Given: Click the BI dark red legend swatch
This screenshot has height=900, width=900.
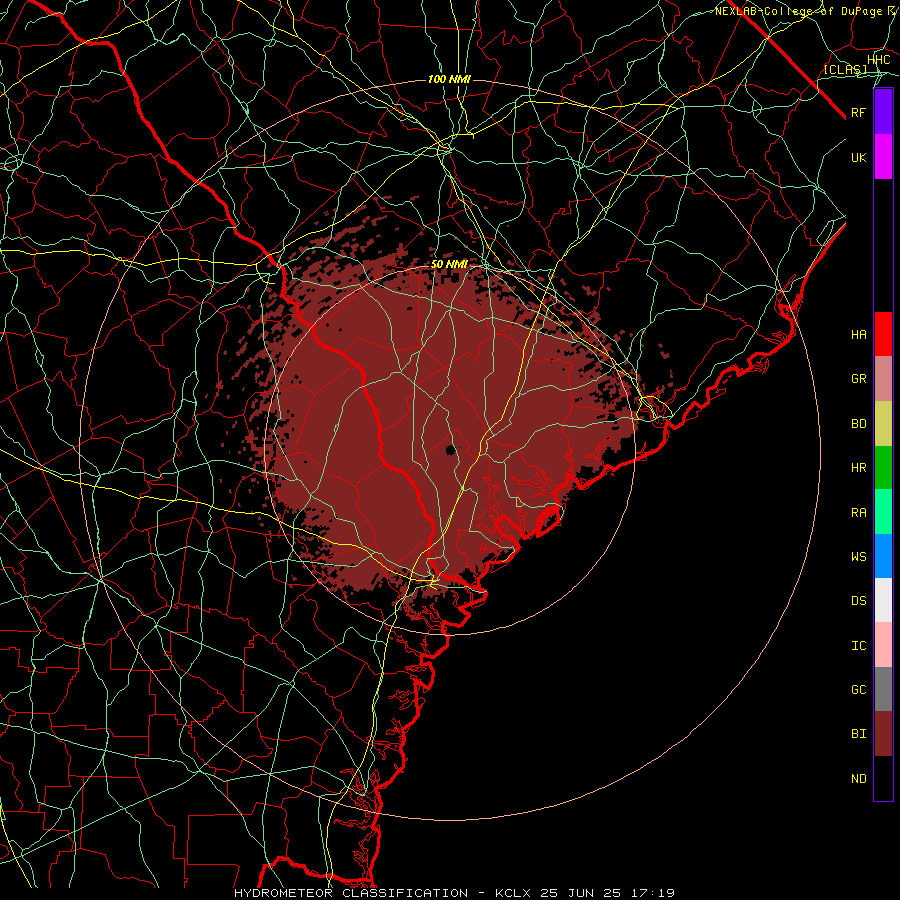Looking at the screenshot, I should (x=883, y=734).
